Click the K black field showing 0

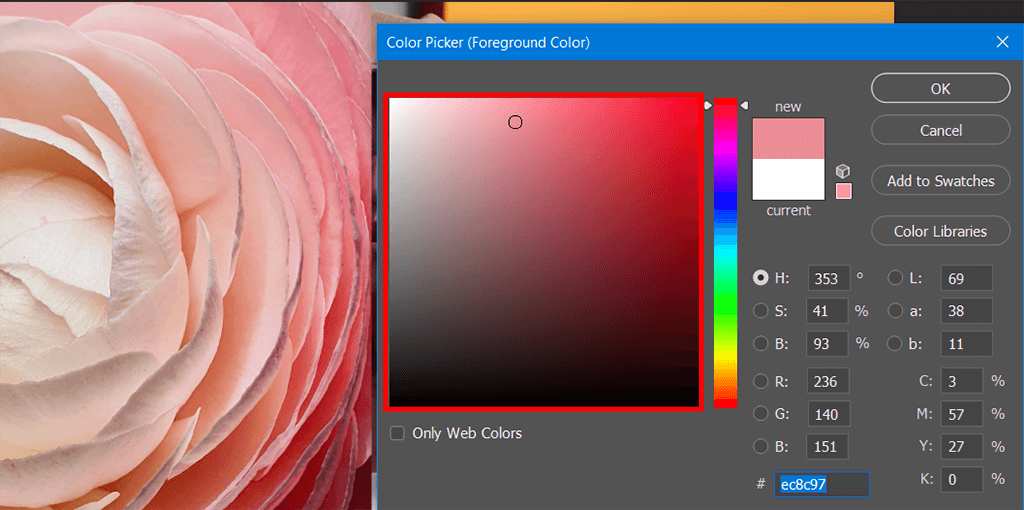962,479
